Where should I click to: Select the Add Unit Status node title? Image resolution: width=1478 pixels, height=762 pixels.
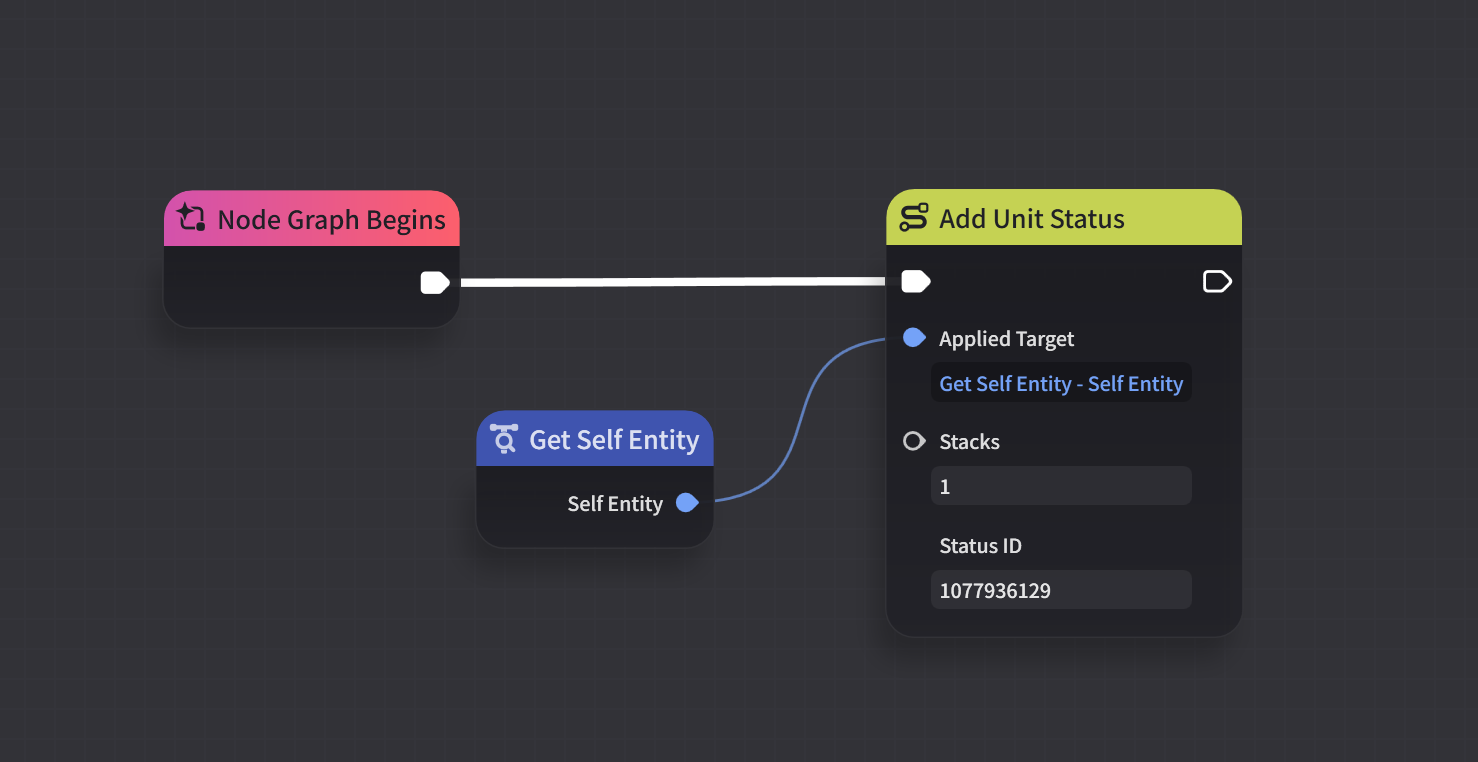pos(1032,219)
